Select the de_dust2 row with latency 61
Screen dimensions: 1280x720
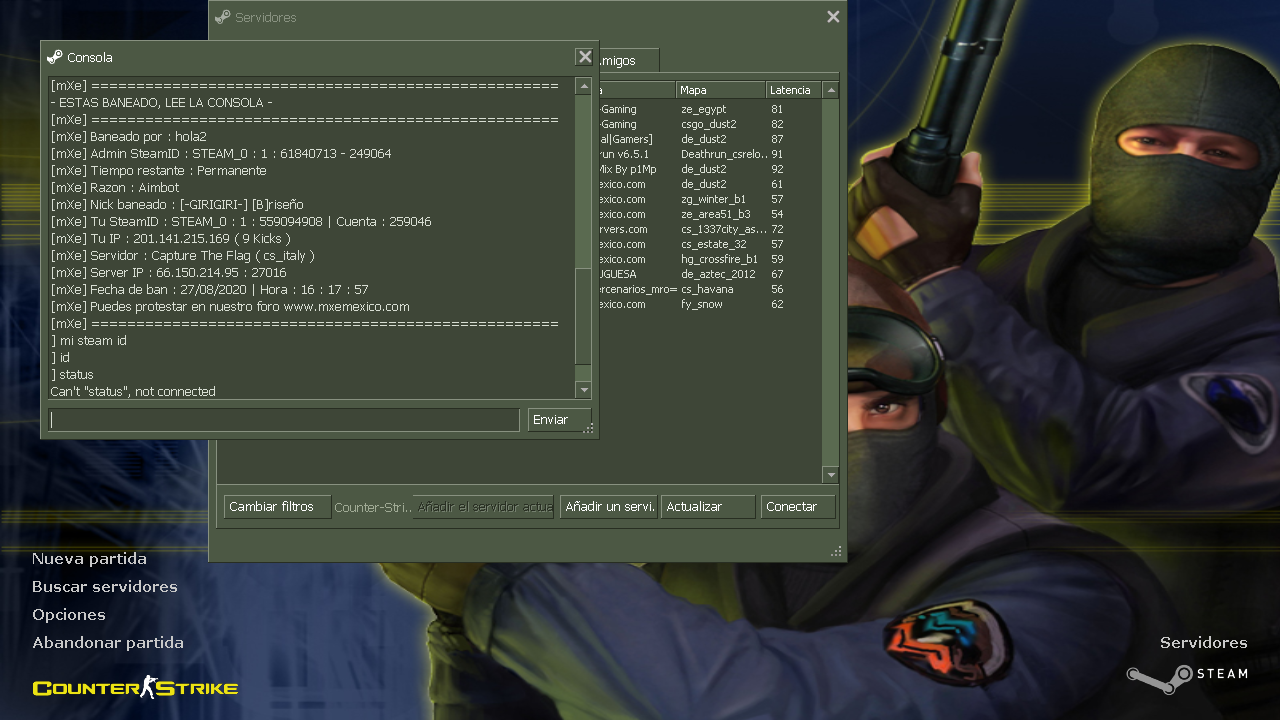(710, 184)
